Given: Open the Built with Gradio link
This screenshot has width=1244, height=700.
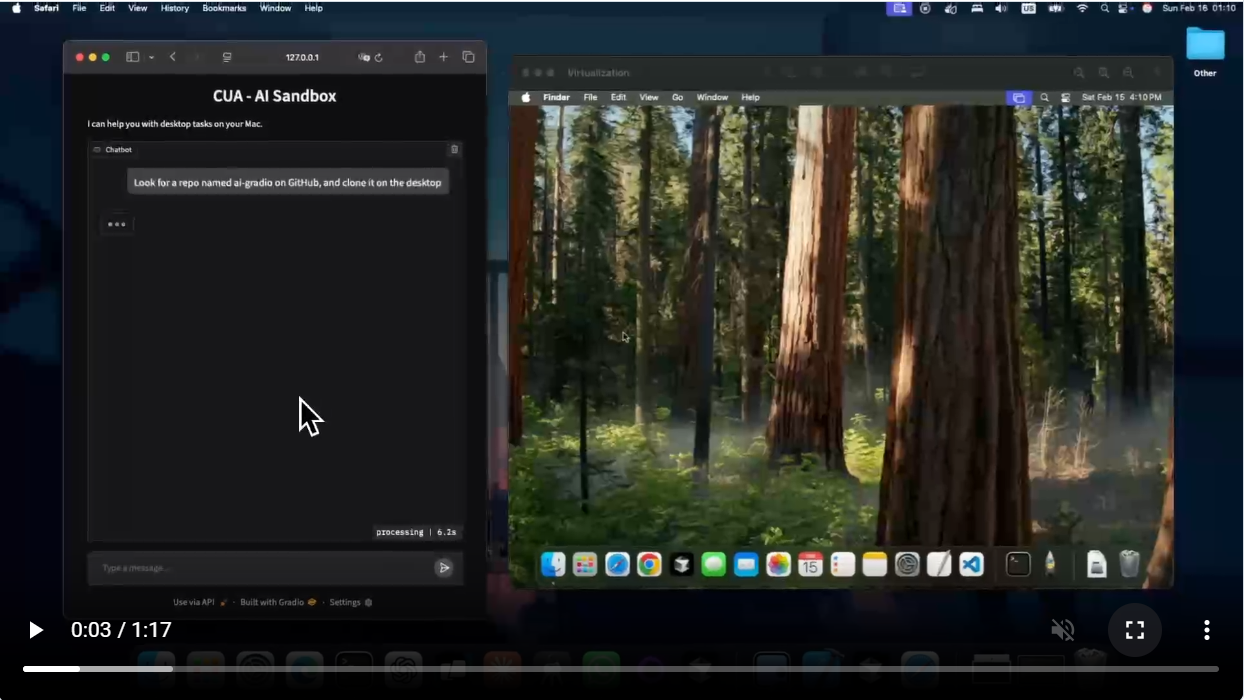Looking at the screenshot, I should click(x=278, y=602).
